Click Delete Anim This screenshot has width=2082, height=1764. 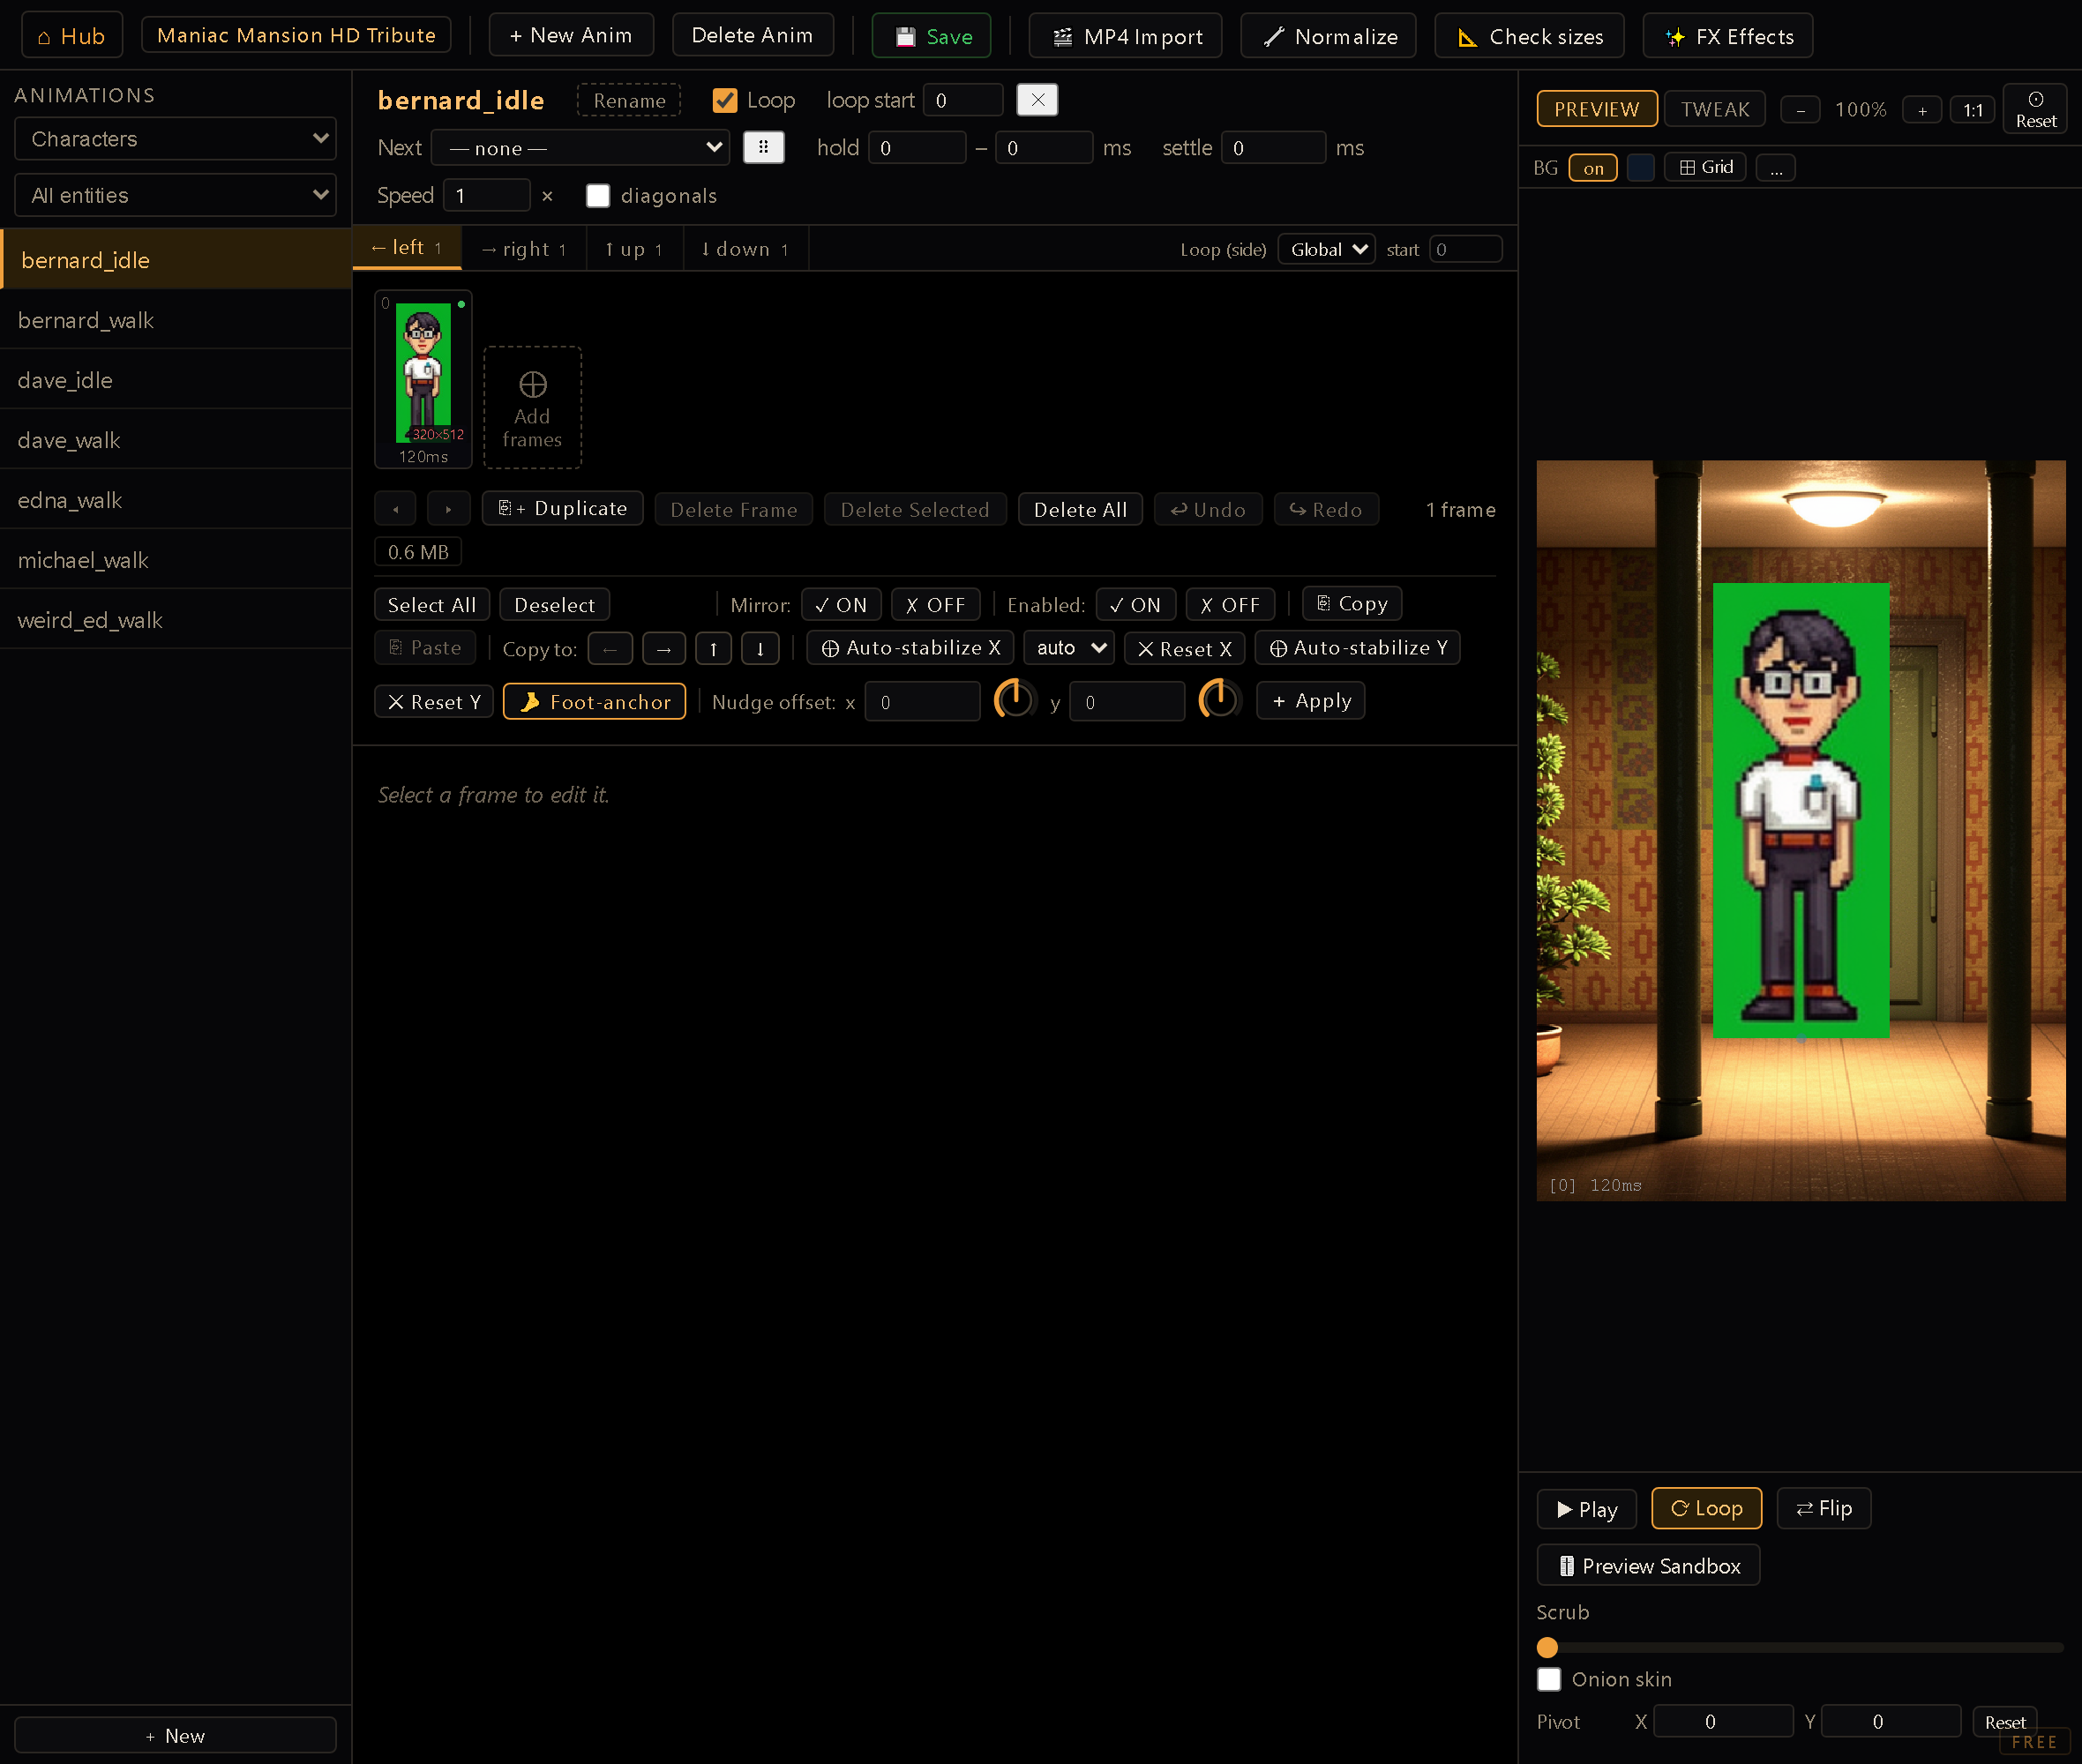[752, 35]
